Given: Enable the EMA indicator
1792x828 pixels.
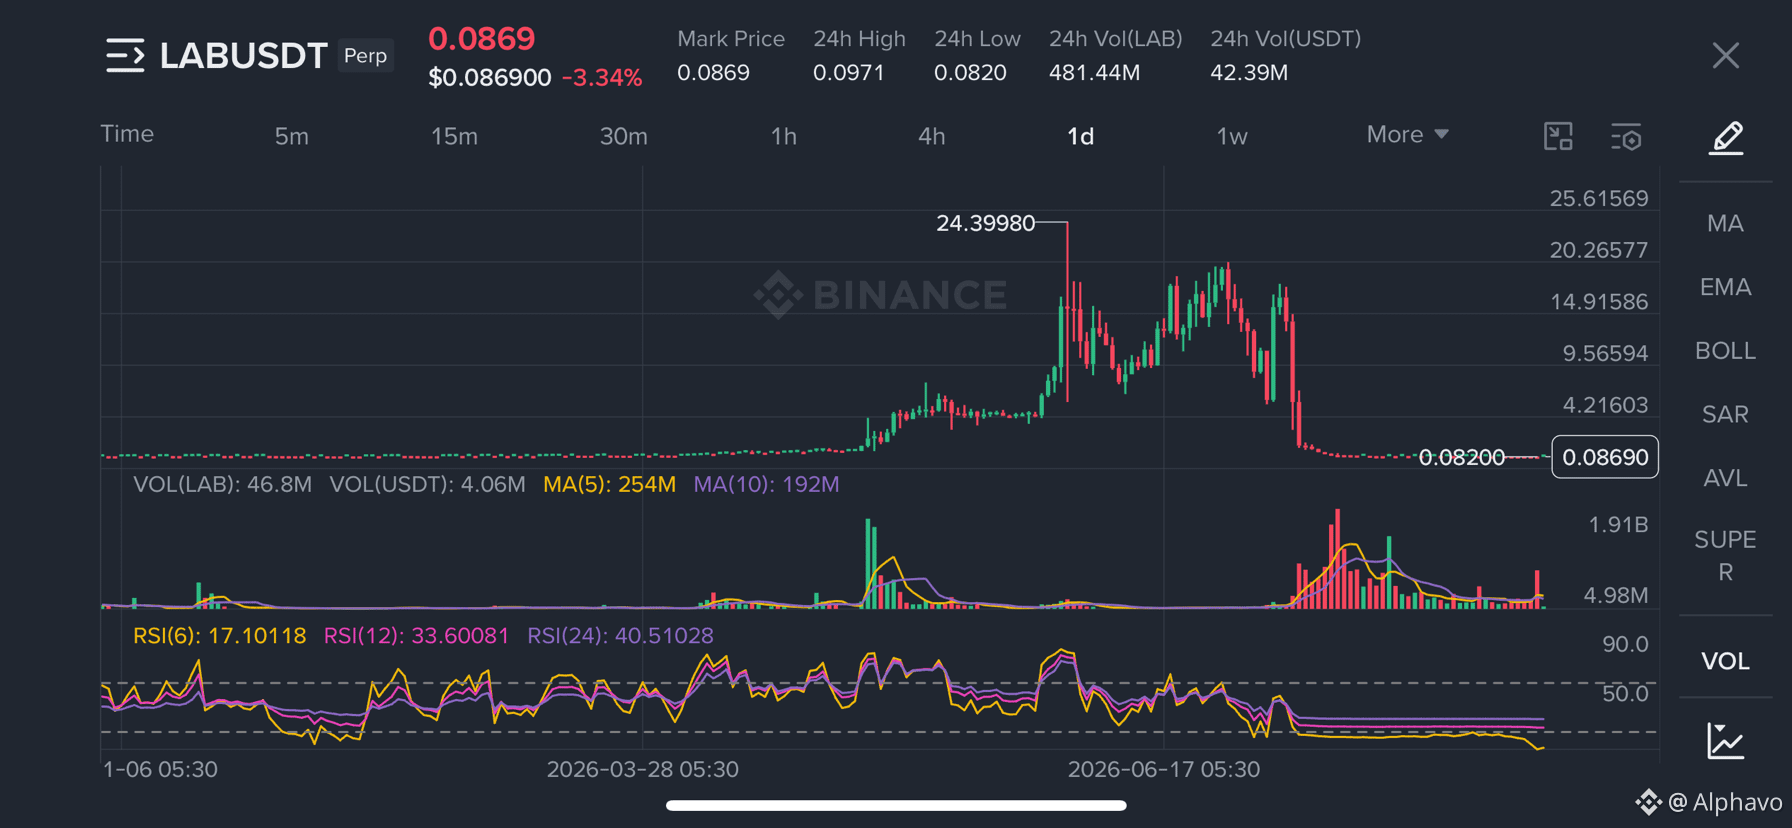Looking at the screenshot, I should [1725, 287].
